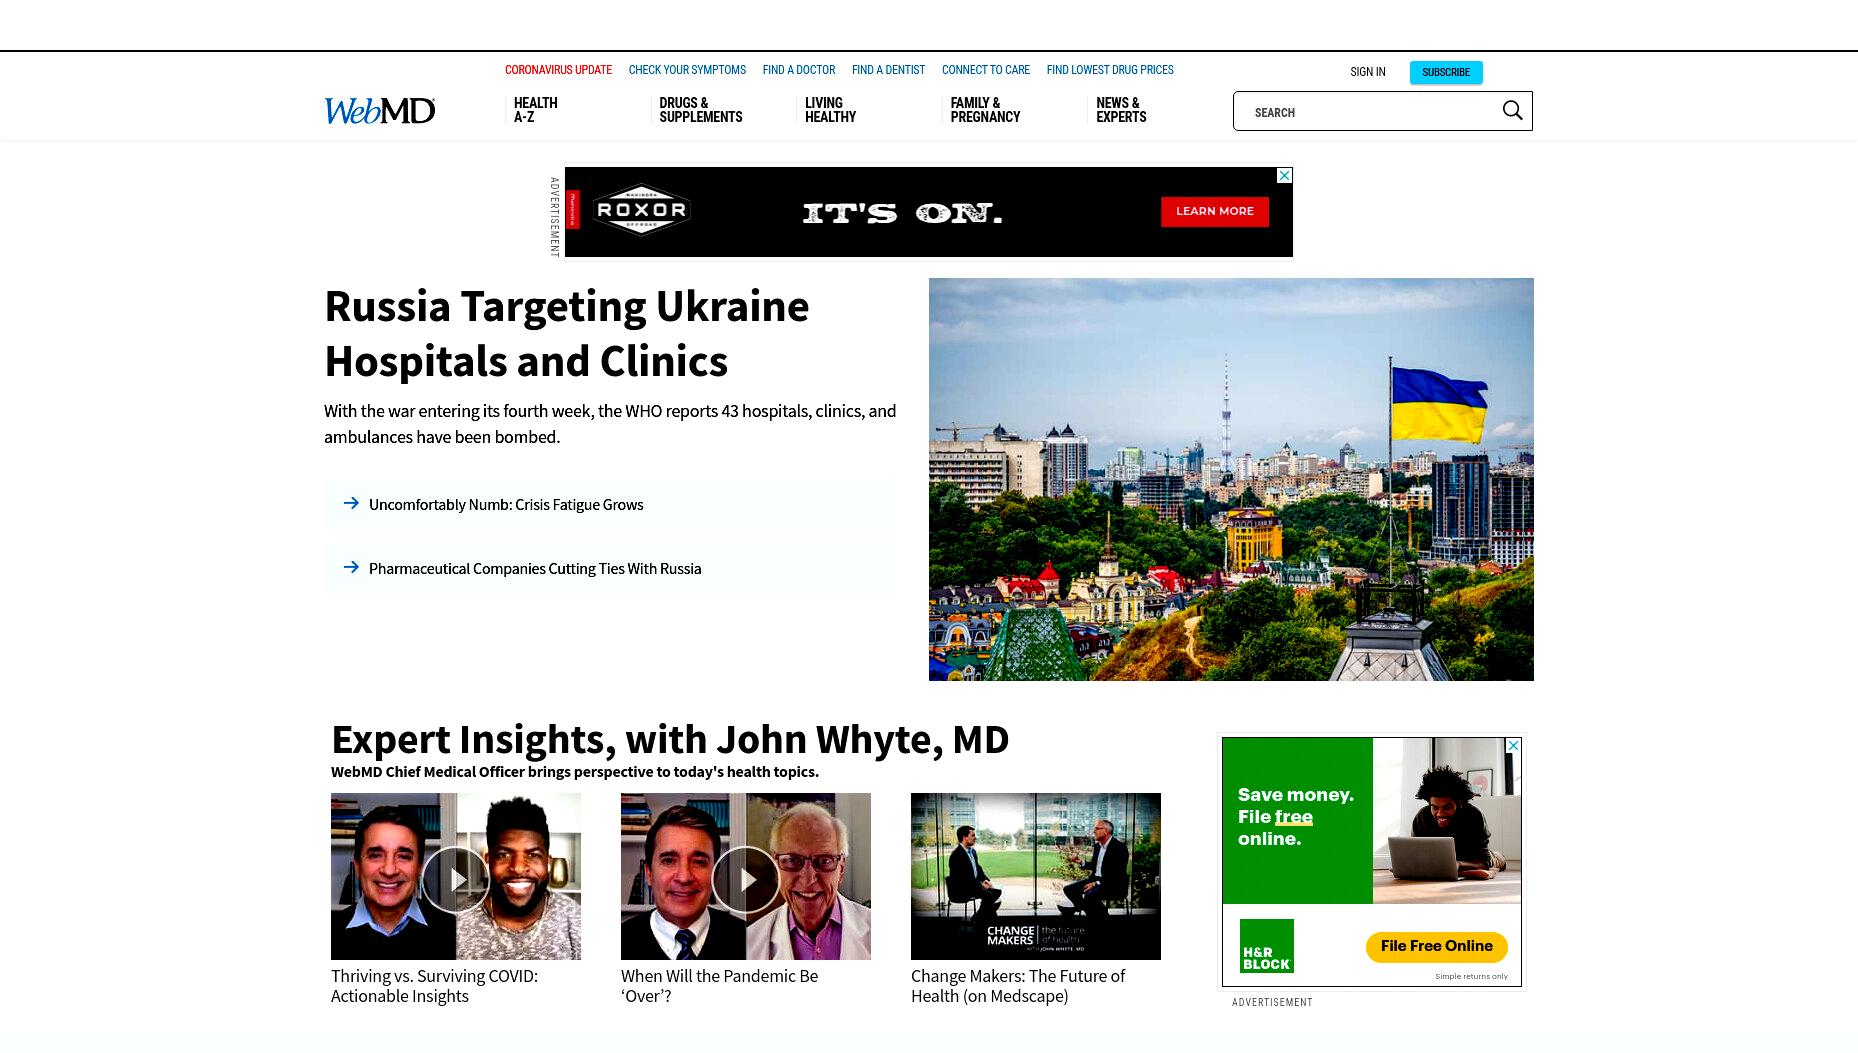Click the H&R Block logo
The image size is (1858, 1053).
(1266, 946)
